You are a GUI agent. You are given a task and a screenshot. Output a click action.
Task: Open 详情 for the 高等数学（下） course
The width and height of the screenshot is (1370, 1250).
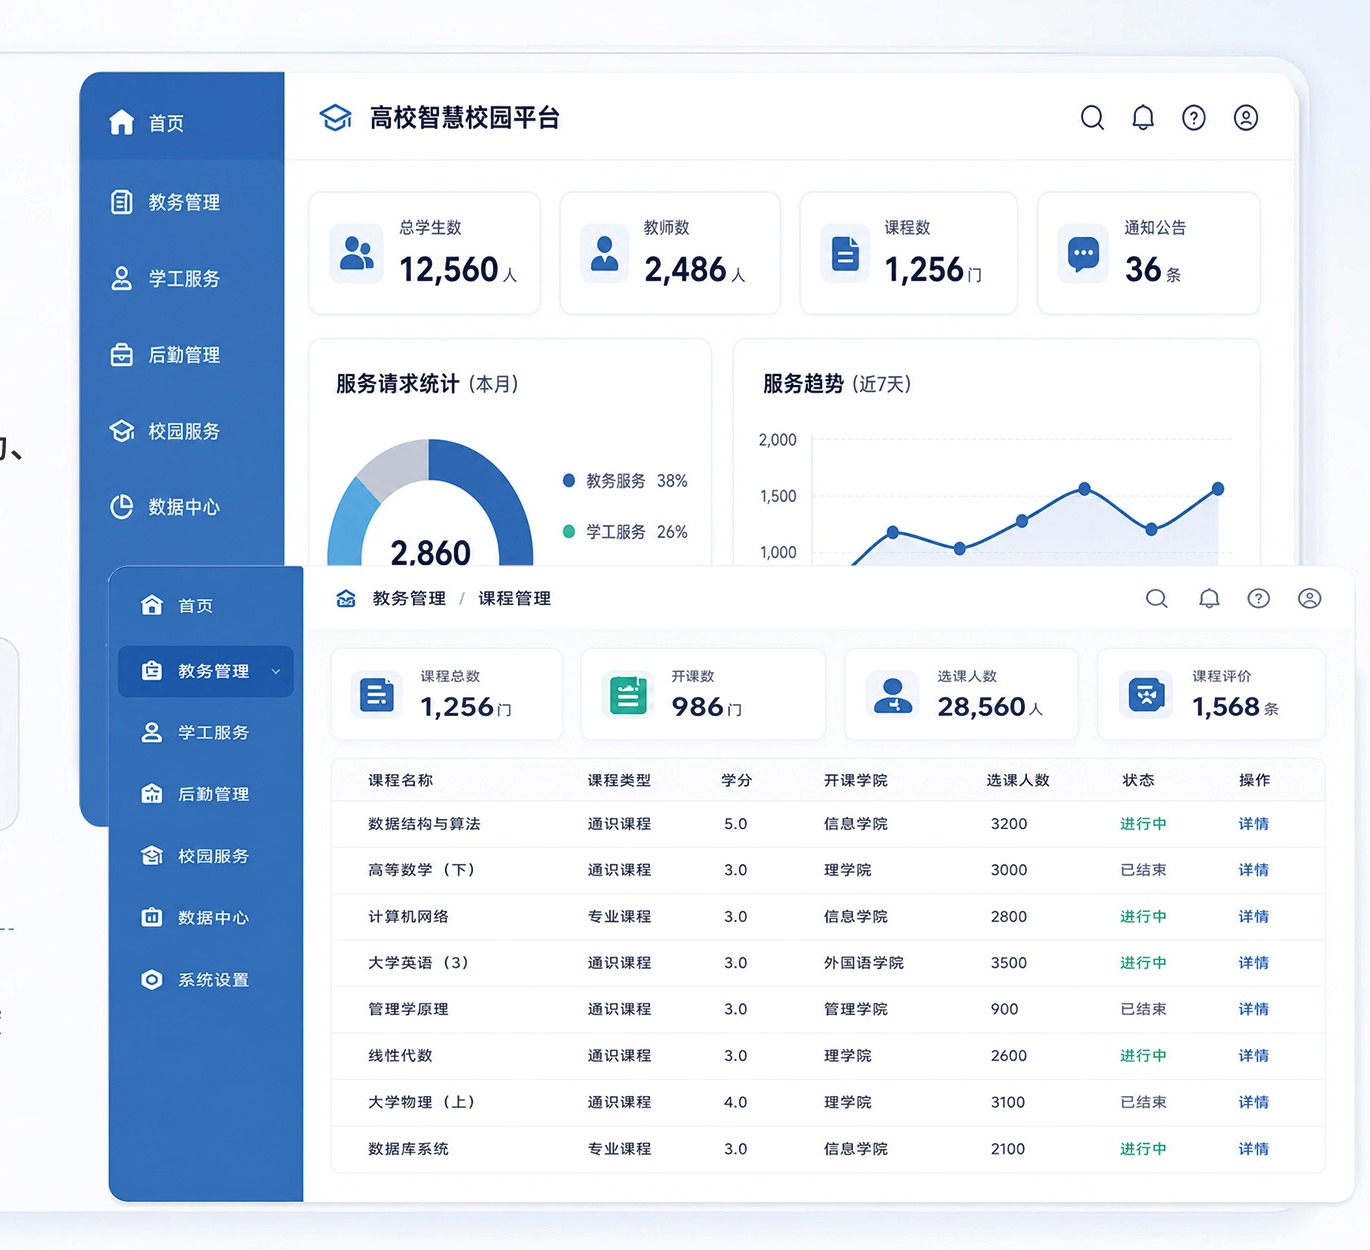[1253, 869]
